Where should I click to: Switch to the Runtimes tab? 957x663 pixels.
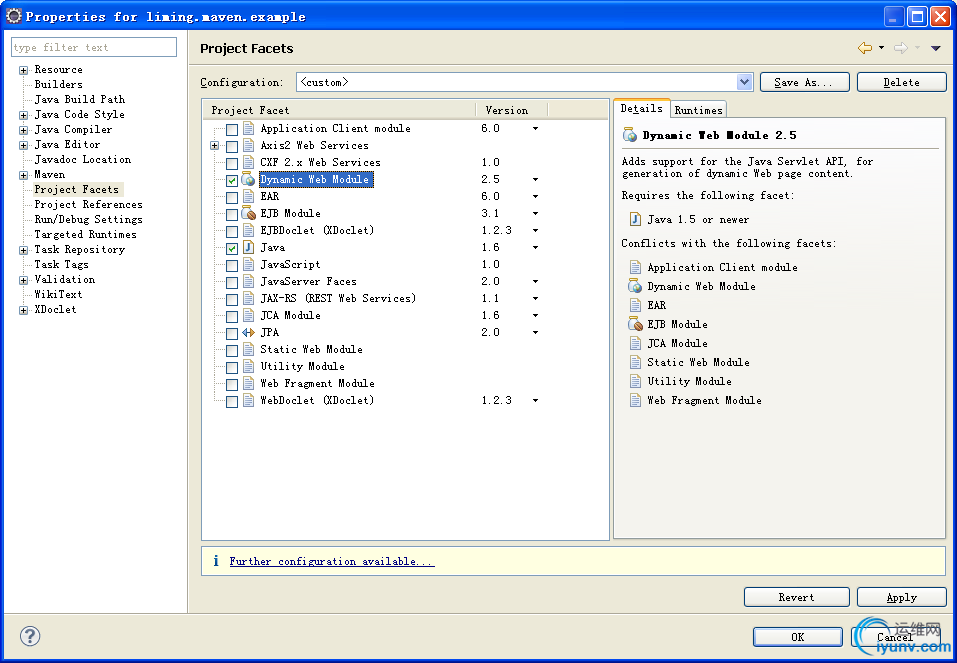(x=698, y=110)
